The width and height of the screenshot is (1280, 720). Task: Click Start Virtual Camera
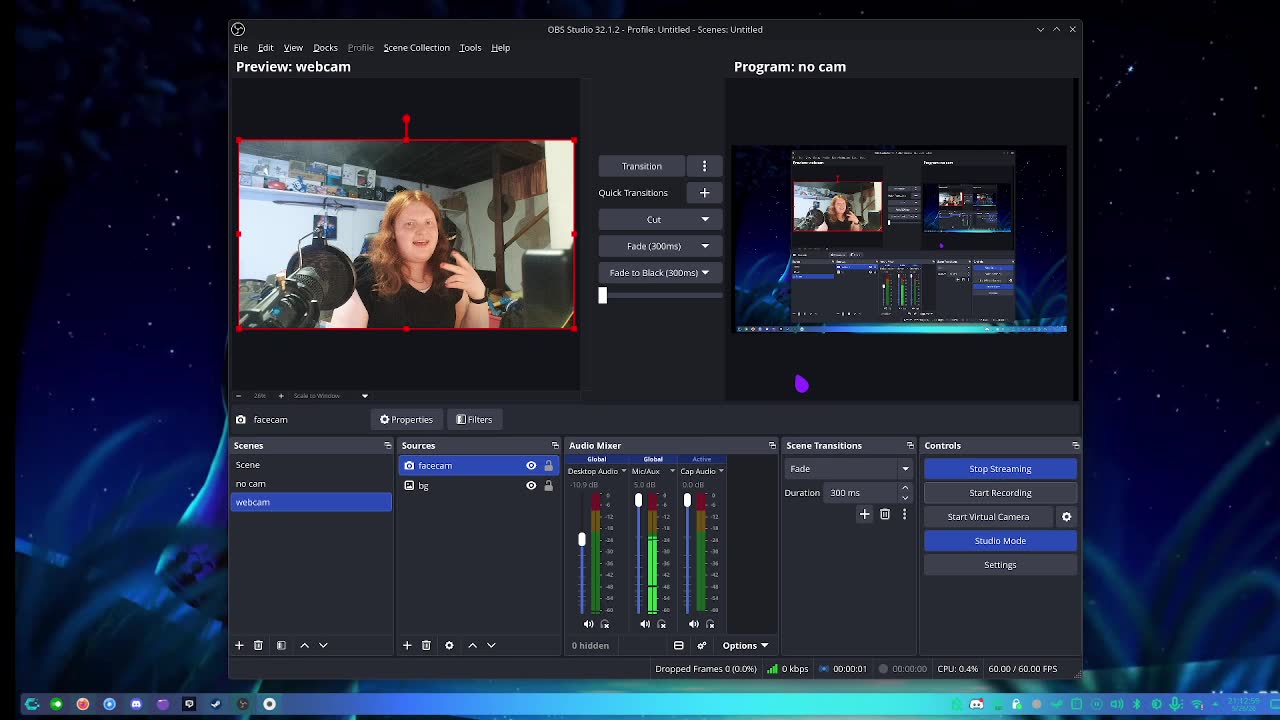(988, 517)
